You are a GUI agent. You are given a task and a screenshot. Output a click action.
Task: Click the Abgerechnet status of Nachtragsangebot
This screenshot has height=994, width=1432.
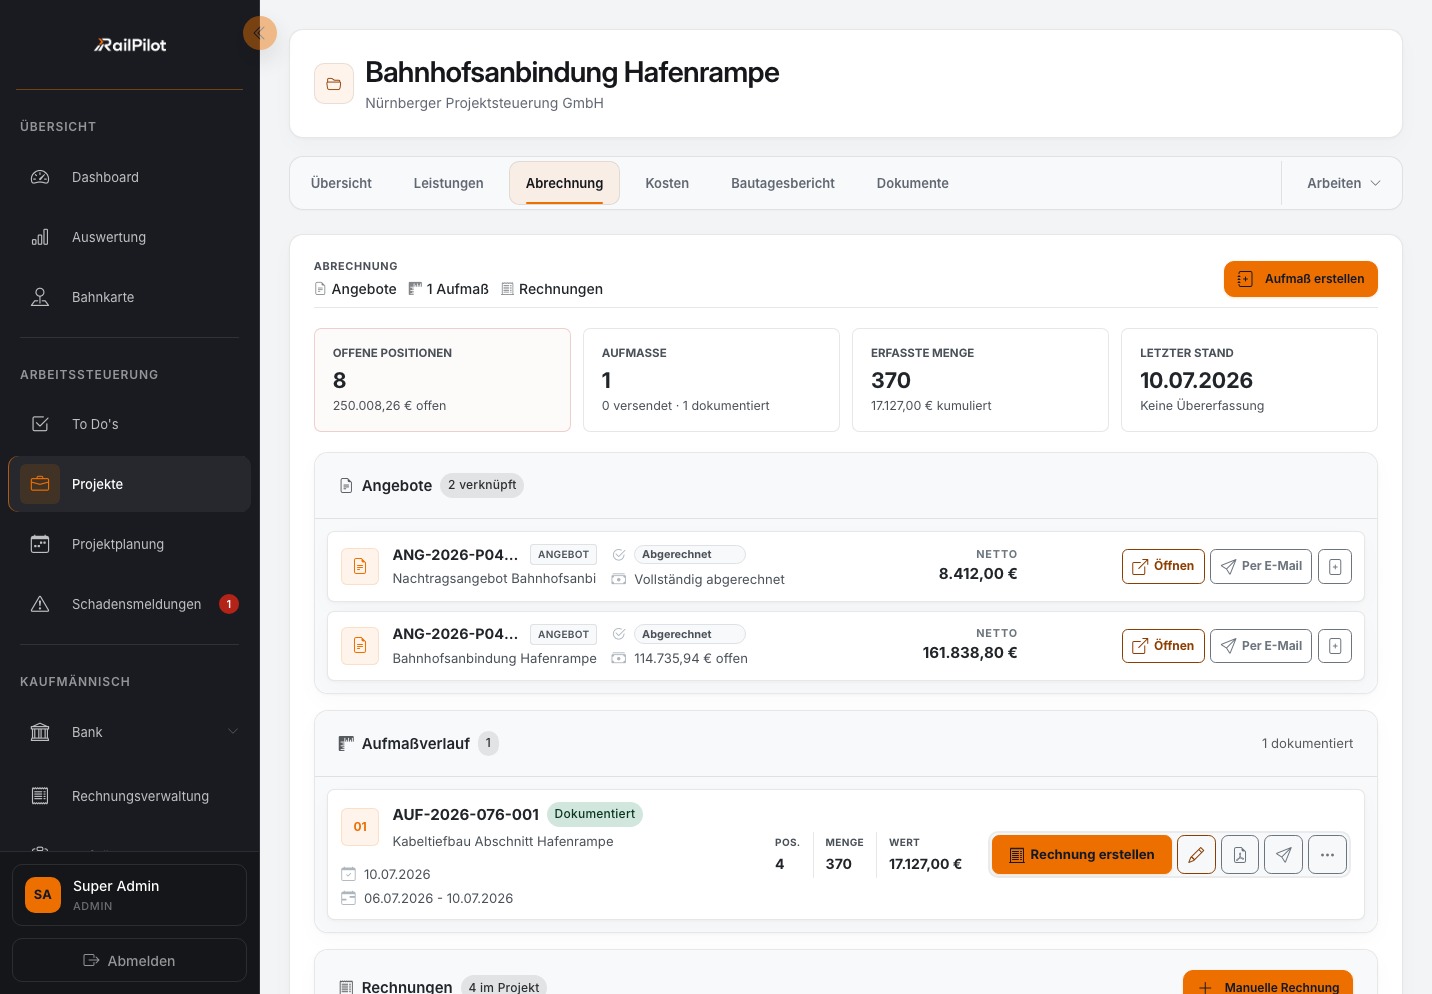click(x=689, y=554)
